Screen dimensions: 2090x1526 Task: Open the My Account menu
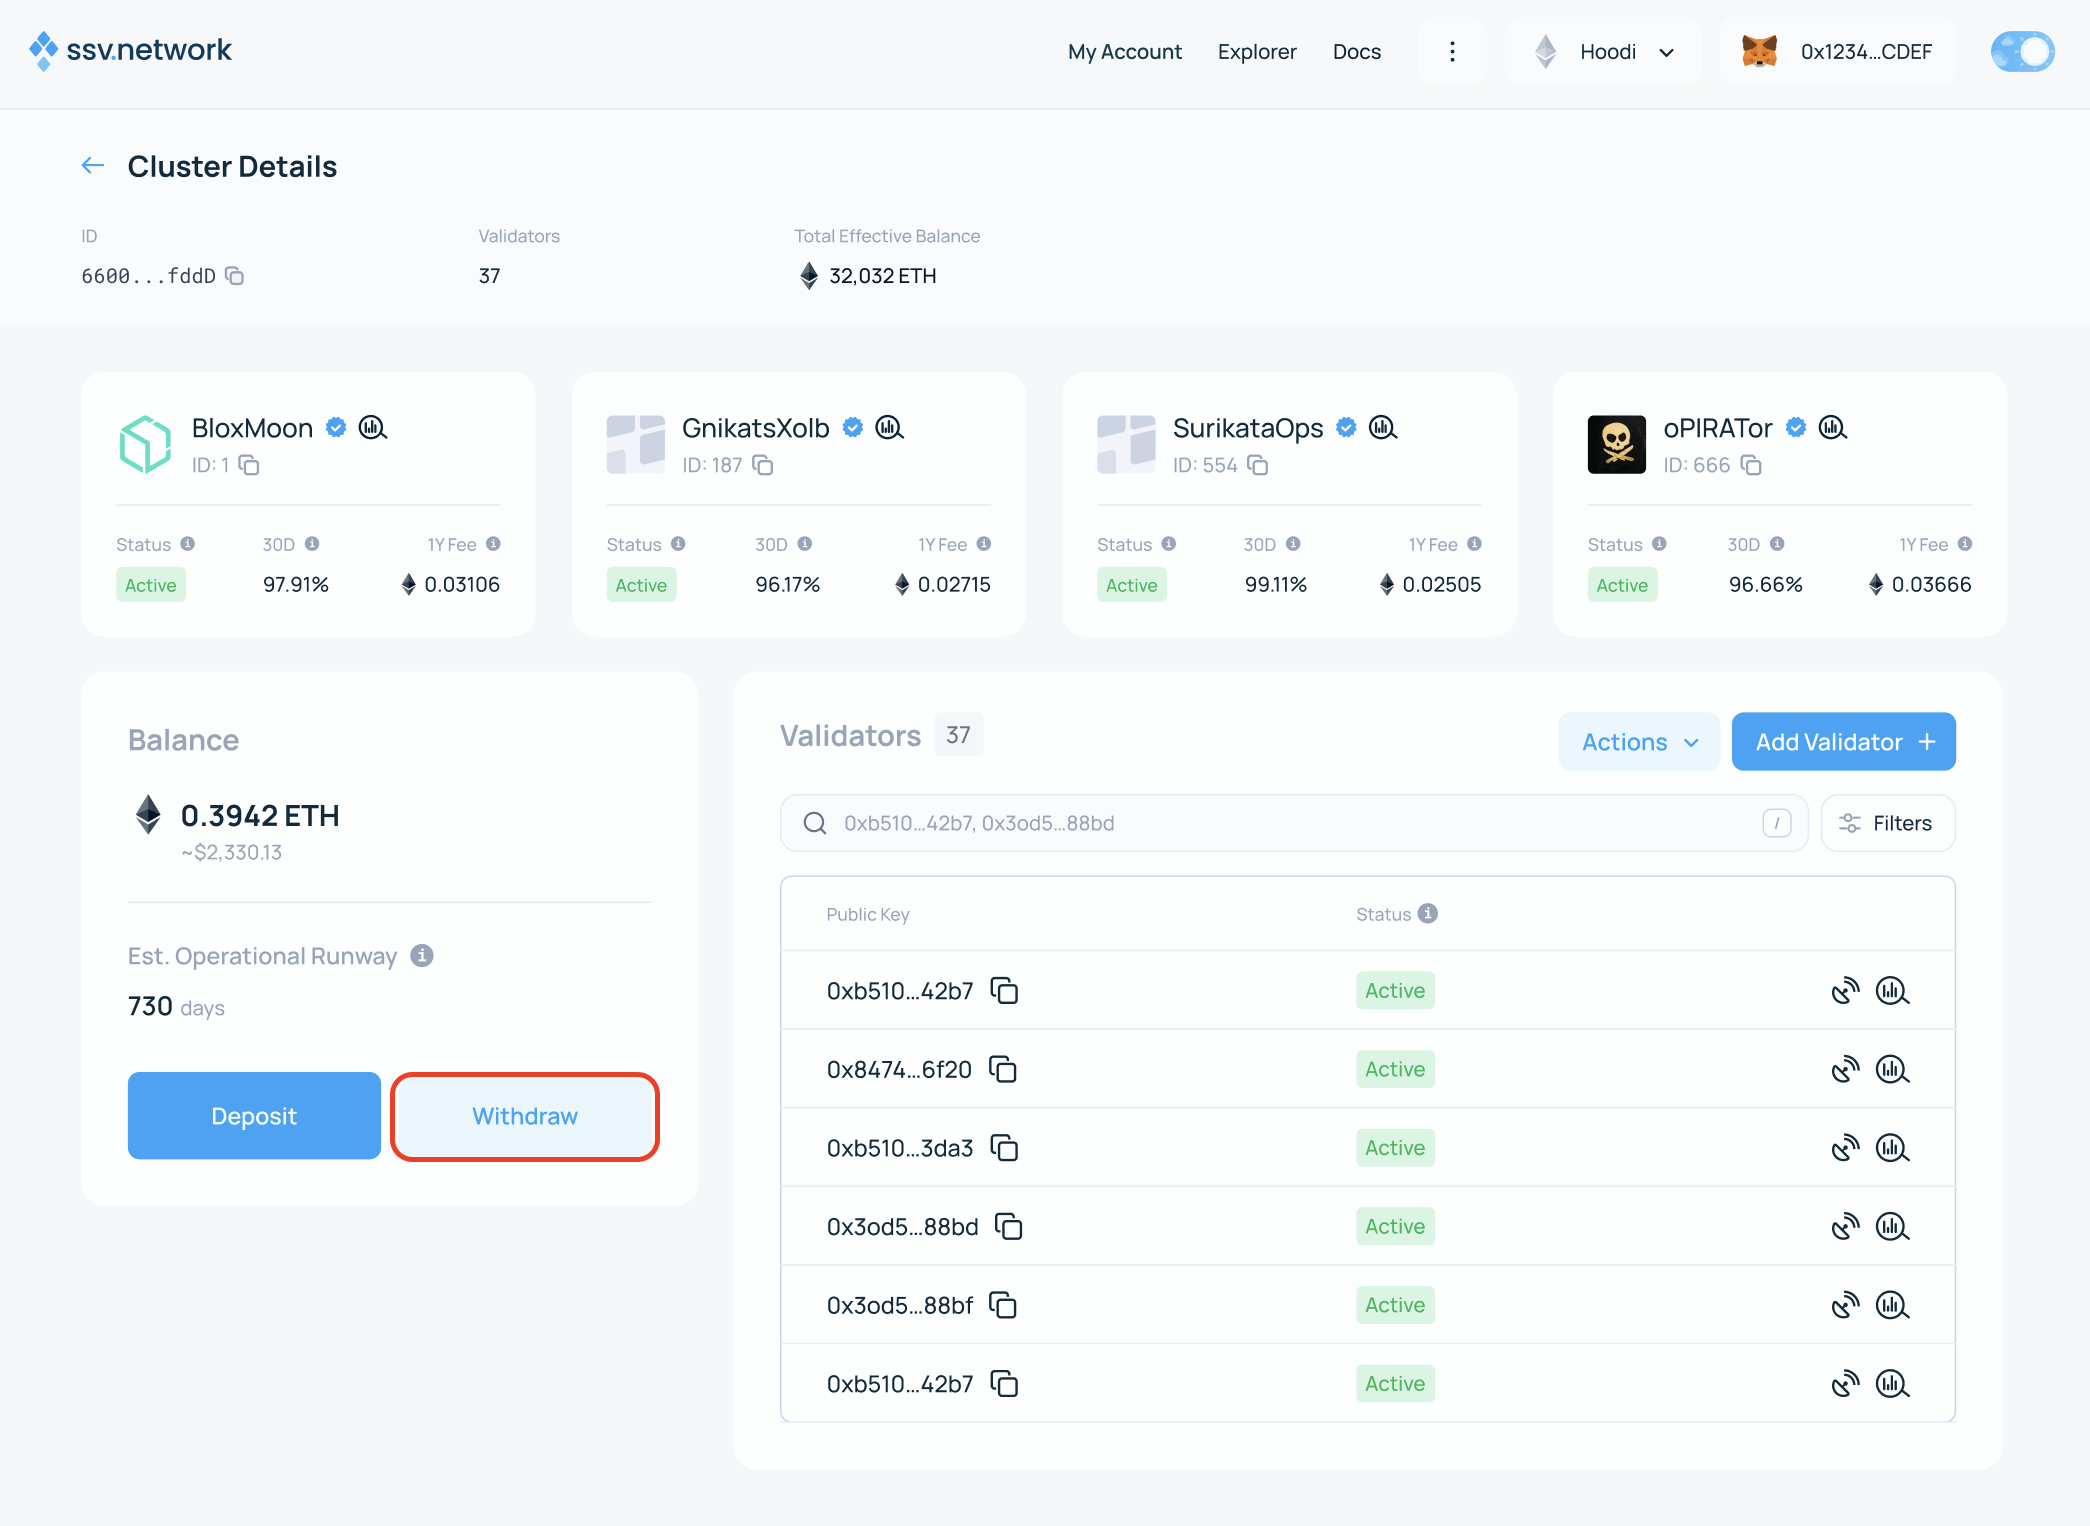coord(1124,52)
